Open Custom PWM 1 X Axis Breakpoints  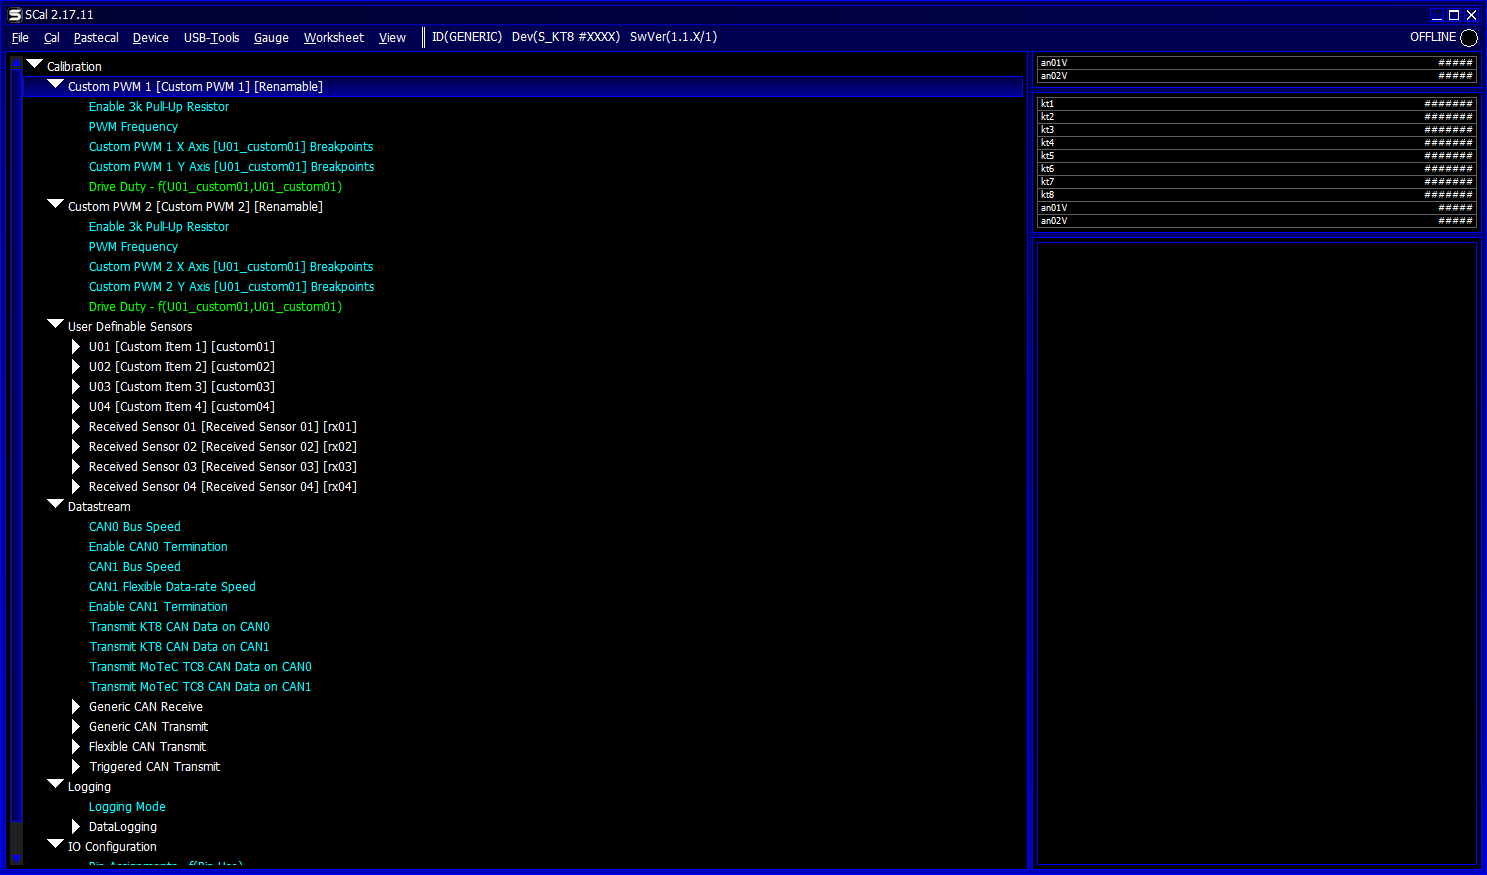(x=231, y=147)
